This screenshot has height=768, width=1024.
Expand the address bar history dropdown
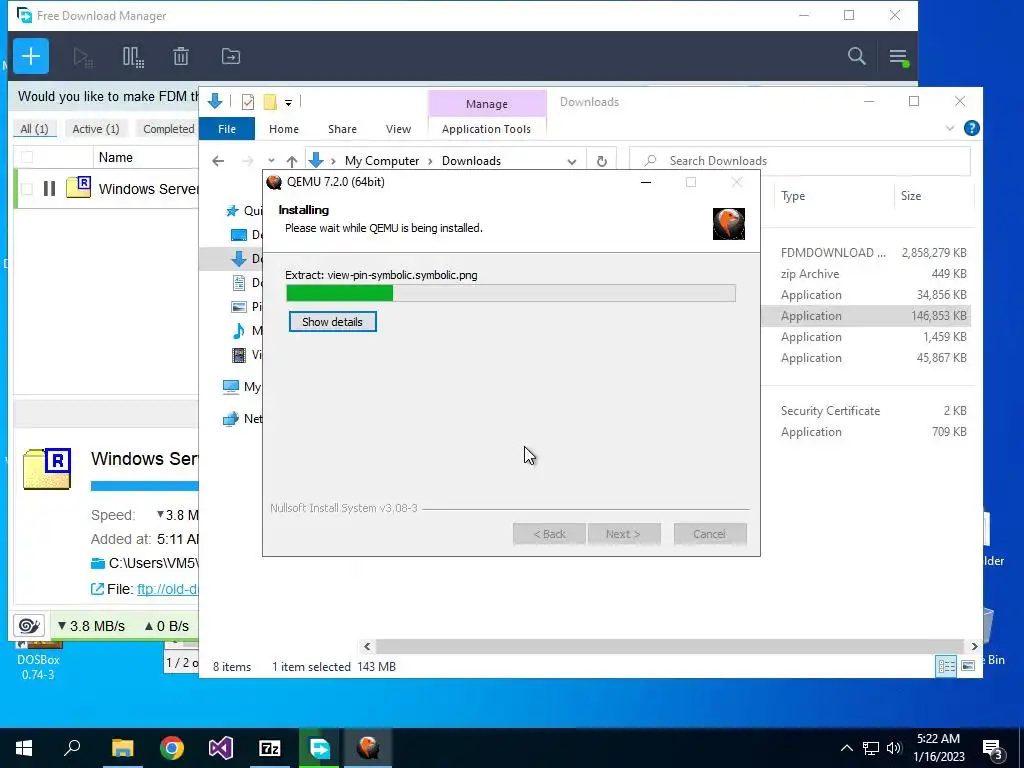(571, 161)
